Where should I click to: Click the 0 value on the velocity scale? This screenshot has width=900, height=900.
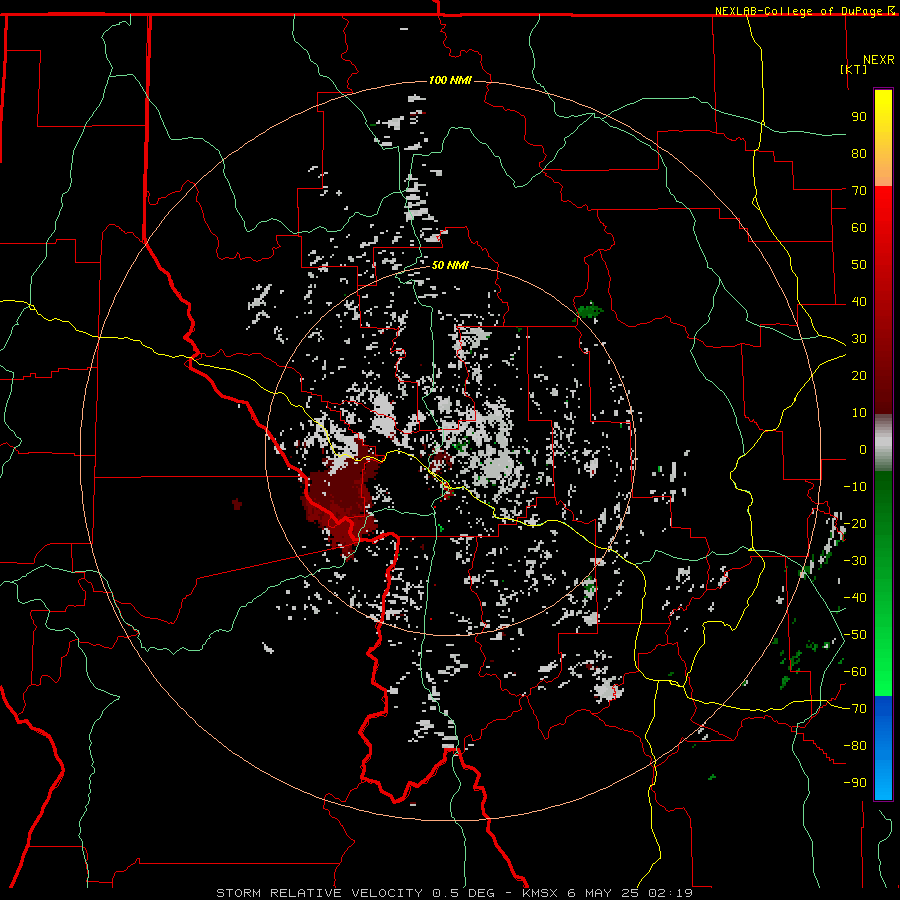pyautogui.click(x=863, y=450)
